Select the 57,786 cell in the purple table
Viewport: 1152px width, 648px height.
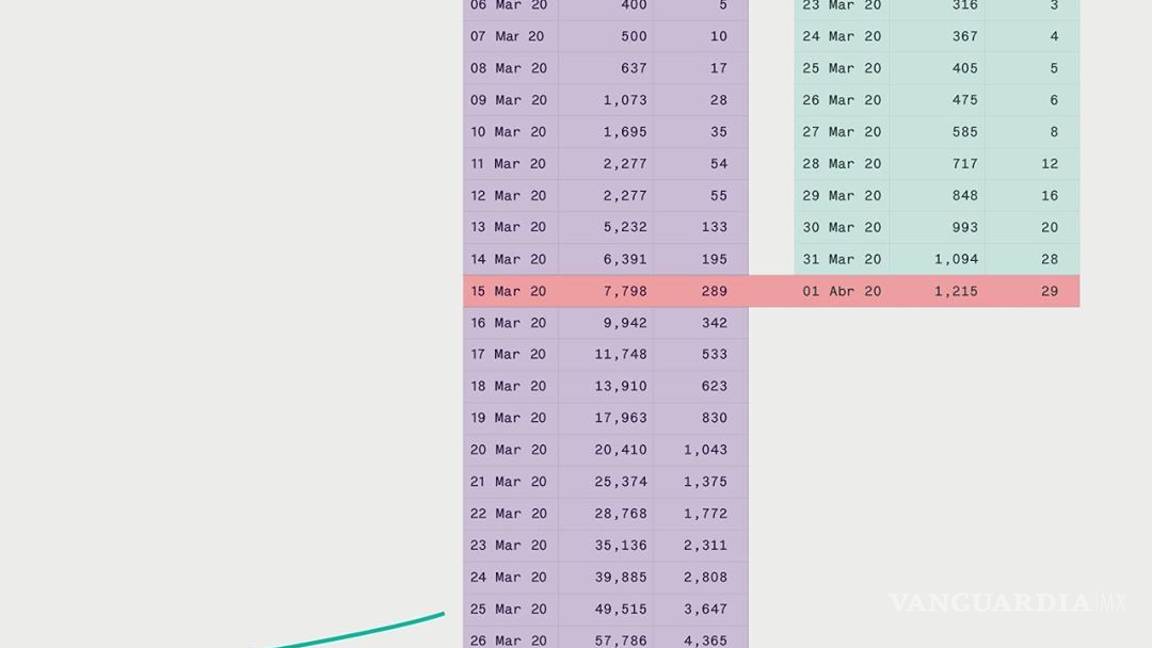pos(621,640)
